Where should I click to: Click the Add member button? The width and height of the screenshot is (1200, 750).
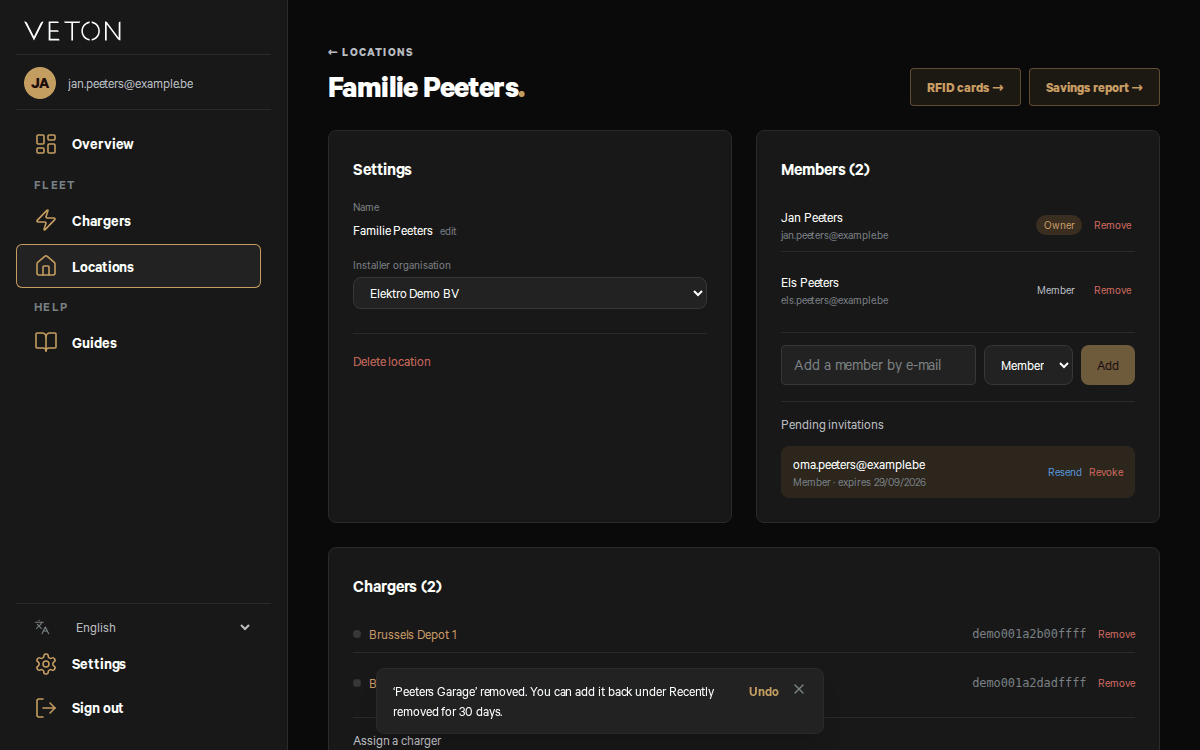pos(1108,365)
